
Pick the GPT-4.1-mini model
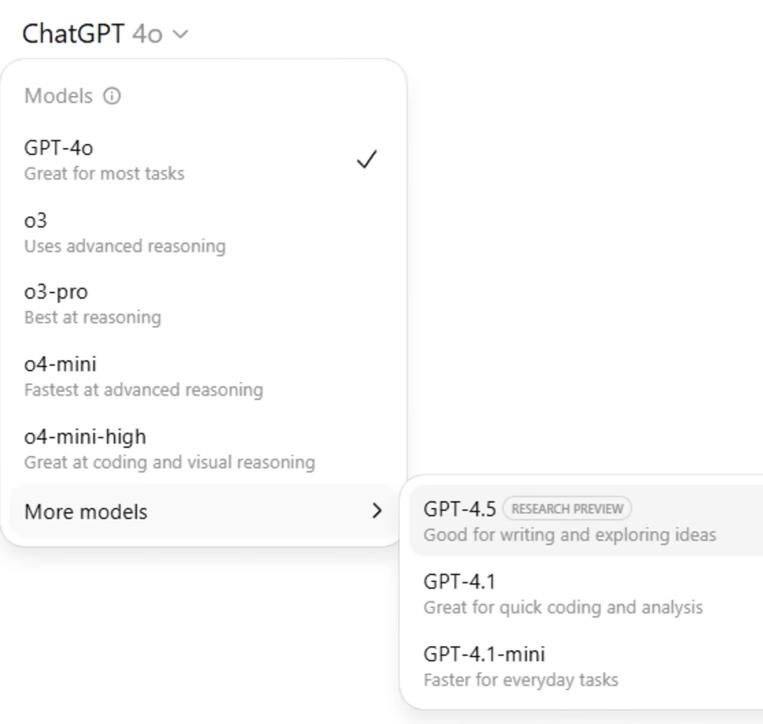point(586,666)
